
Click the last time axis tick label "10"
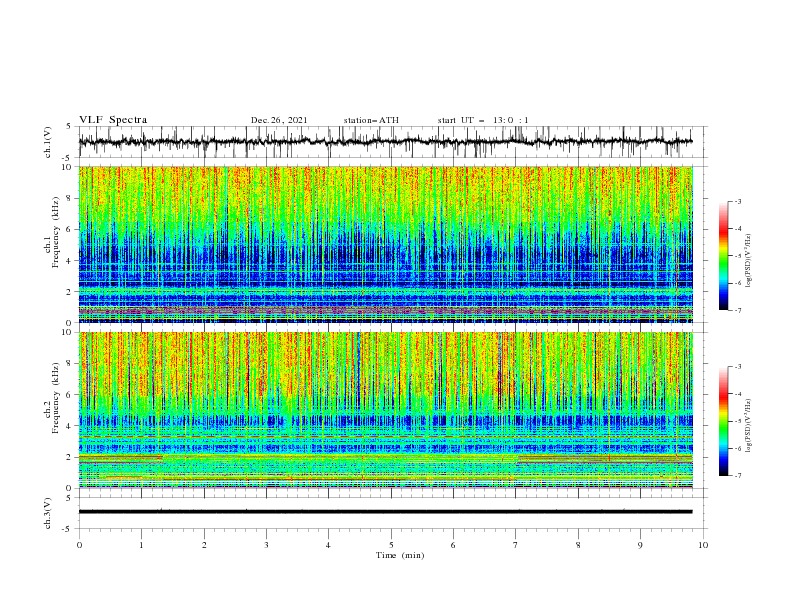[x=703, y=545]
